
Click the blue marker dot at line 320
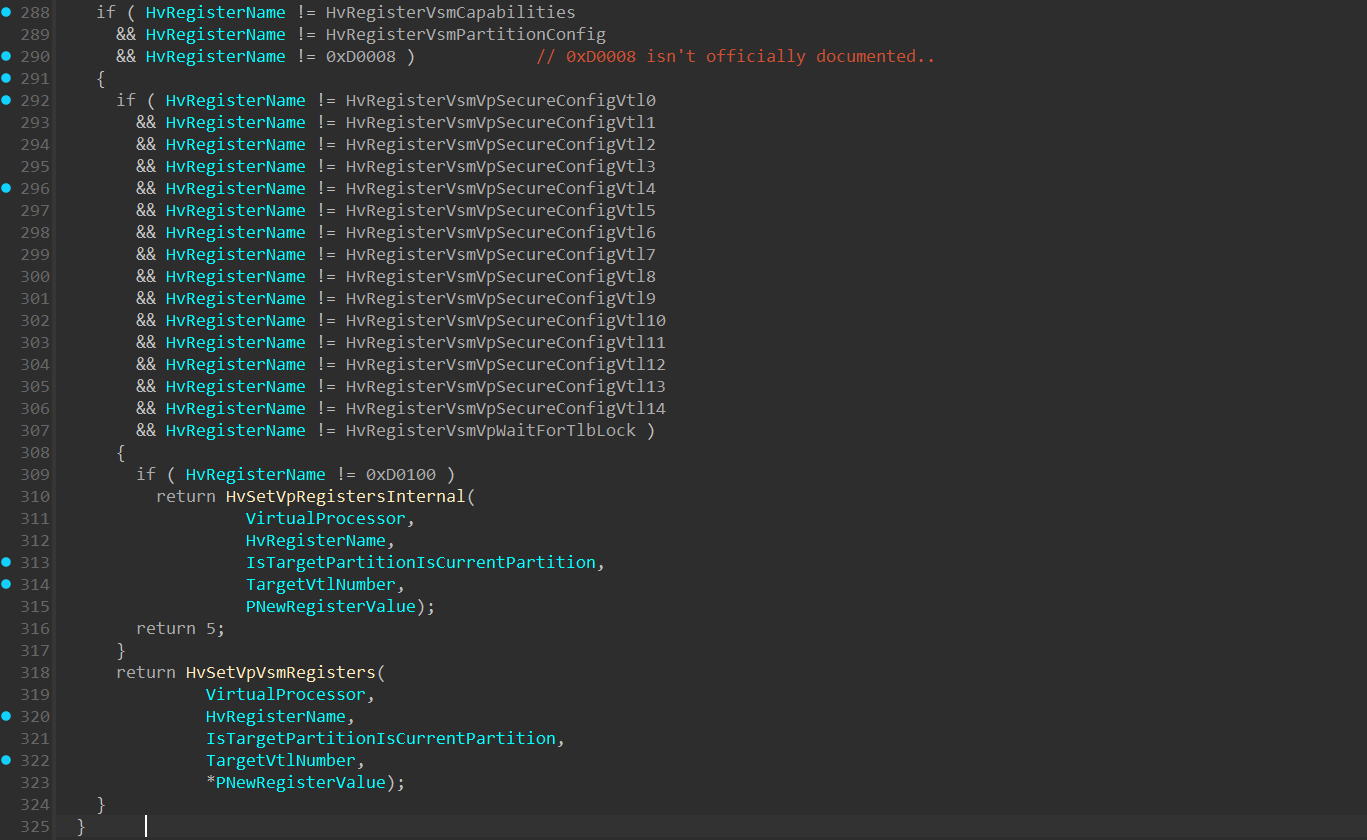(x=6, y=716)
